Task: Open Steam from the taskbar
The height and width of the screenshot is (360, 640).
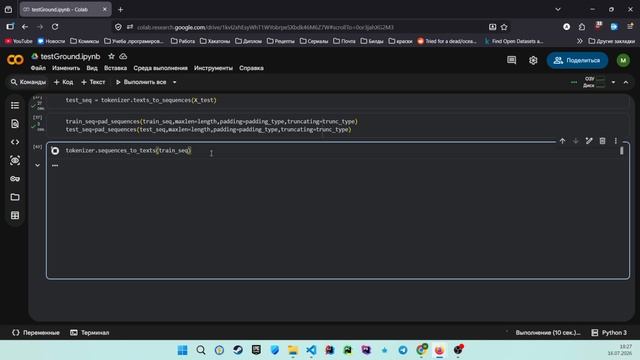Action: pos(238,350)
